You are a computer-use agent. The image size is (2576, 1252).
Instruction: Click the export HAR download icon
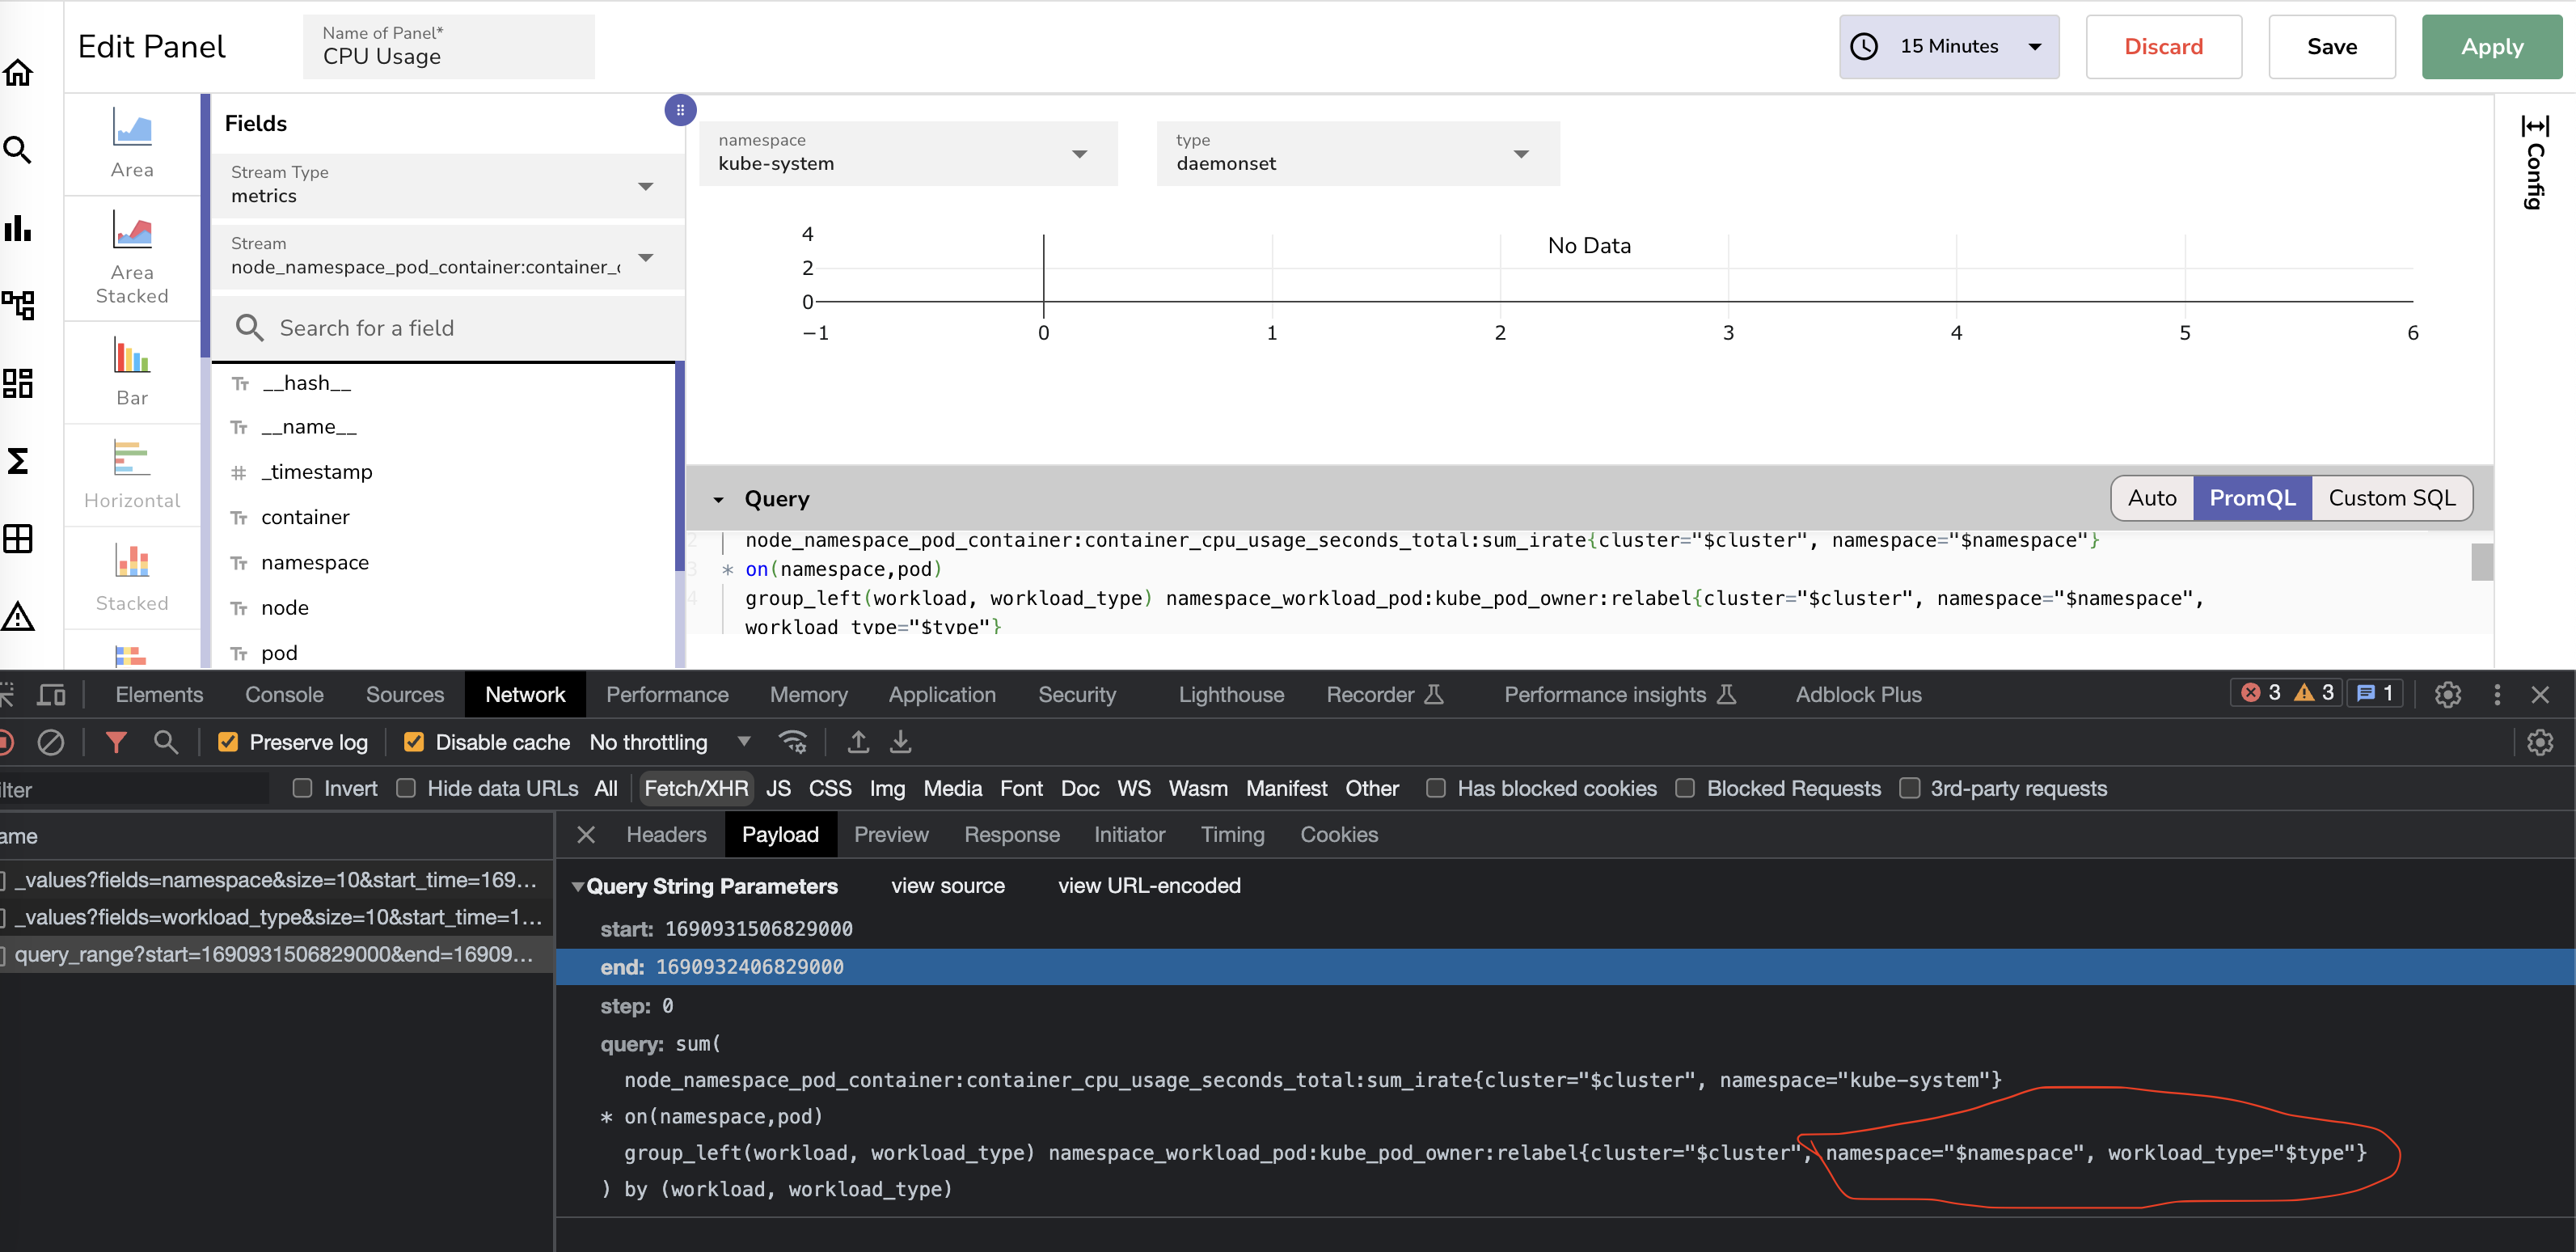(900, 742)
